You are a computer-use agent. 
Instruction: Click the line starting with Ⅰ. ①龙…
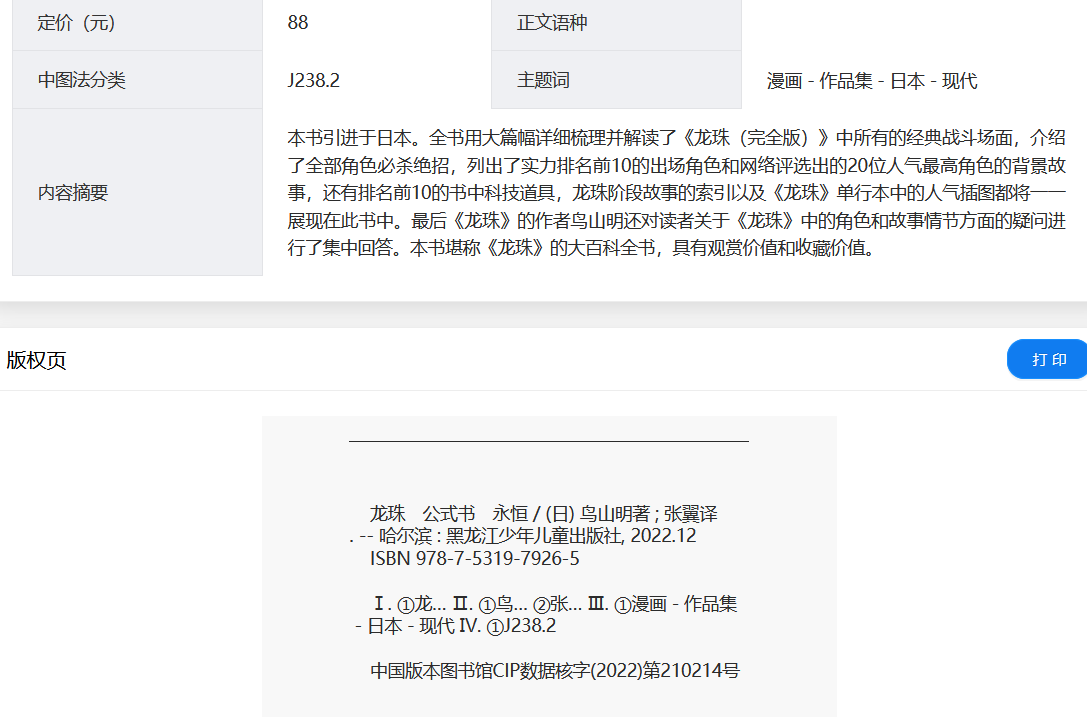pyautogui.click(x=554, y=604)
